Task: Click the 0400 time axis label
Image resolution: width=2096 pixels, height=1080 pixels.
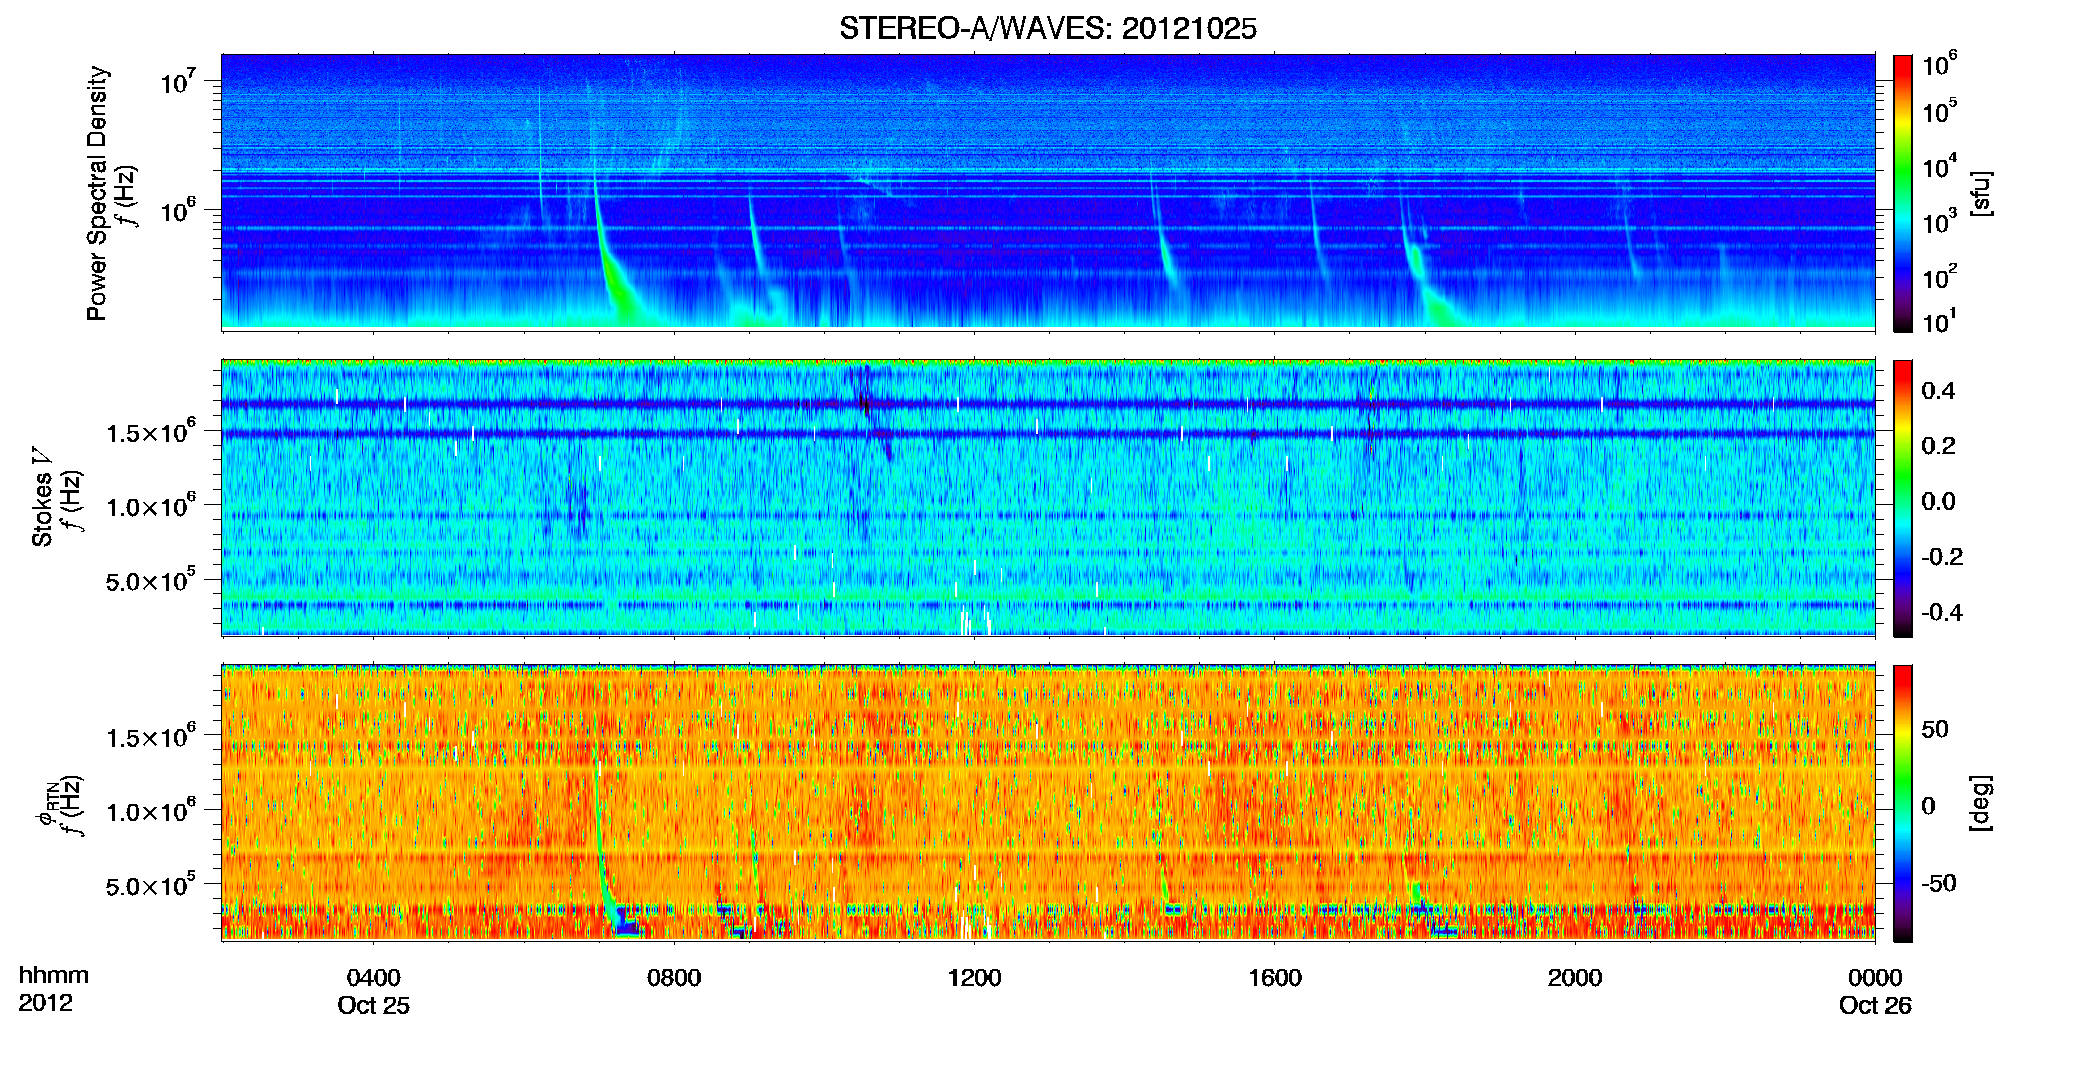Action: click(x=373, y=978)
